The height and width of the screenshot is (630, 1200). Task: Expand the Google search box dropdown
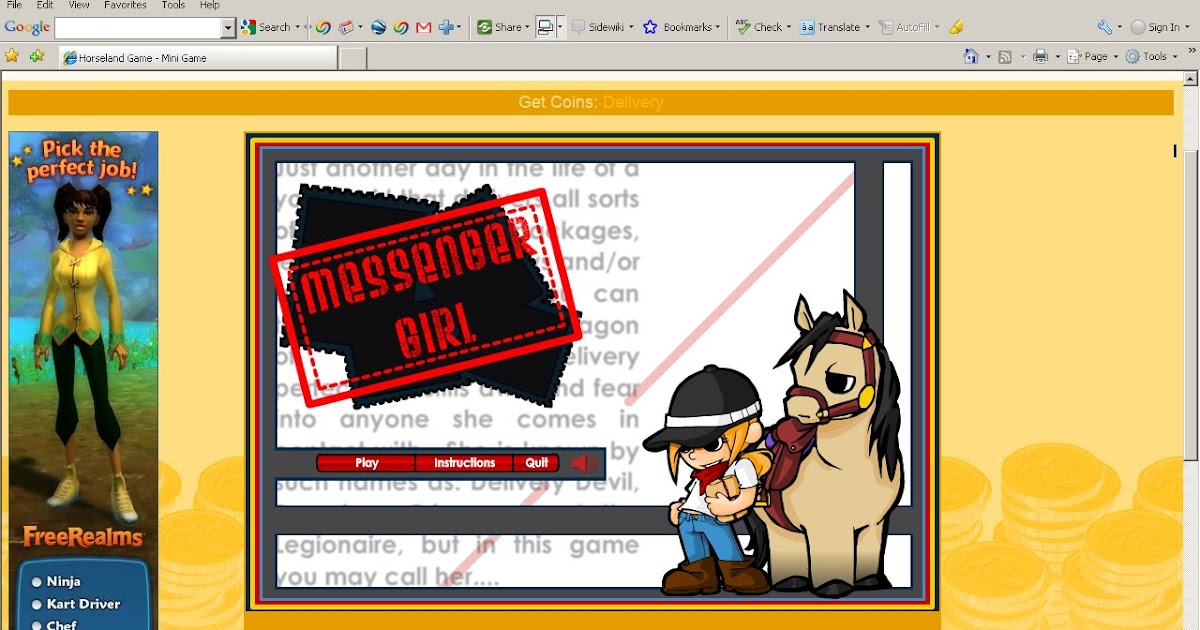tap(228, 27)
